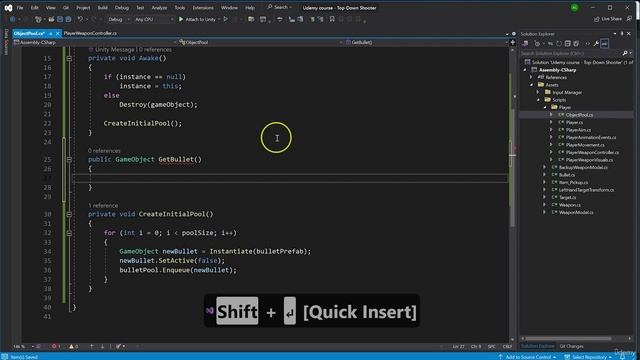The height and width of the screenshot is (360, 640).
Task: Click Start Without Debugging outline play icon
Action: [226, 19]
